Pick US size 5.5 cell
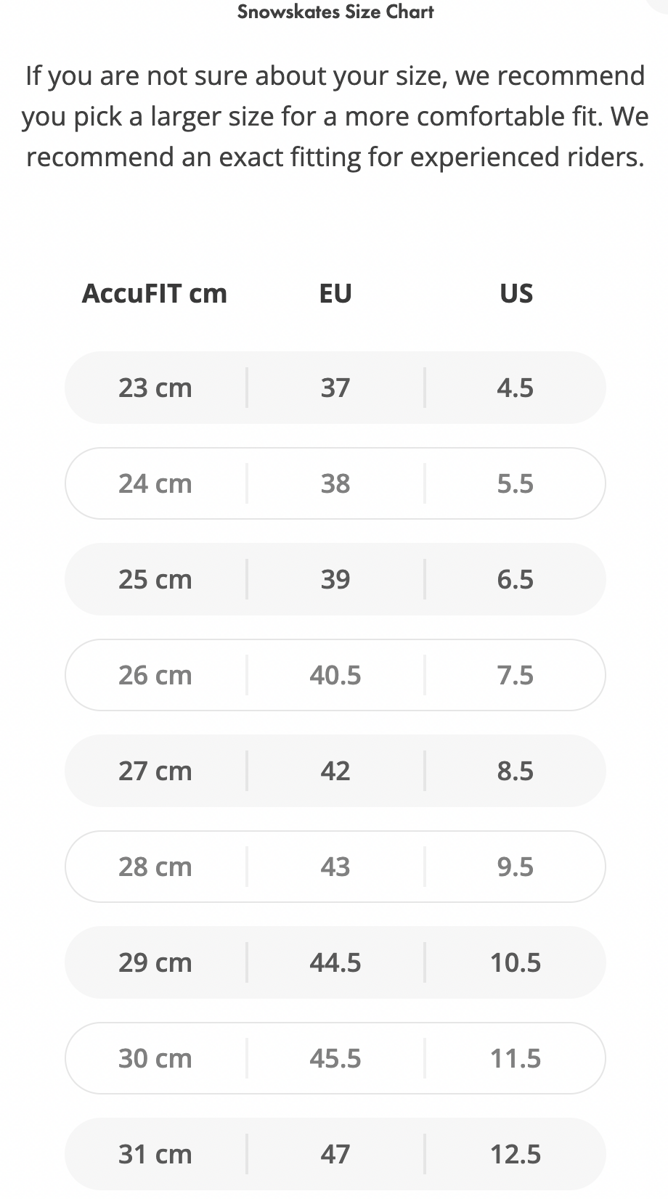 [x=515, y=484]
